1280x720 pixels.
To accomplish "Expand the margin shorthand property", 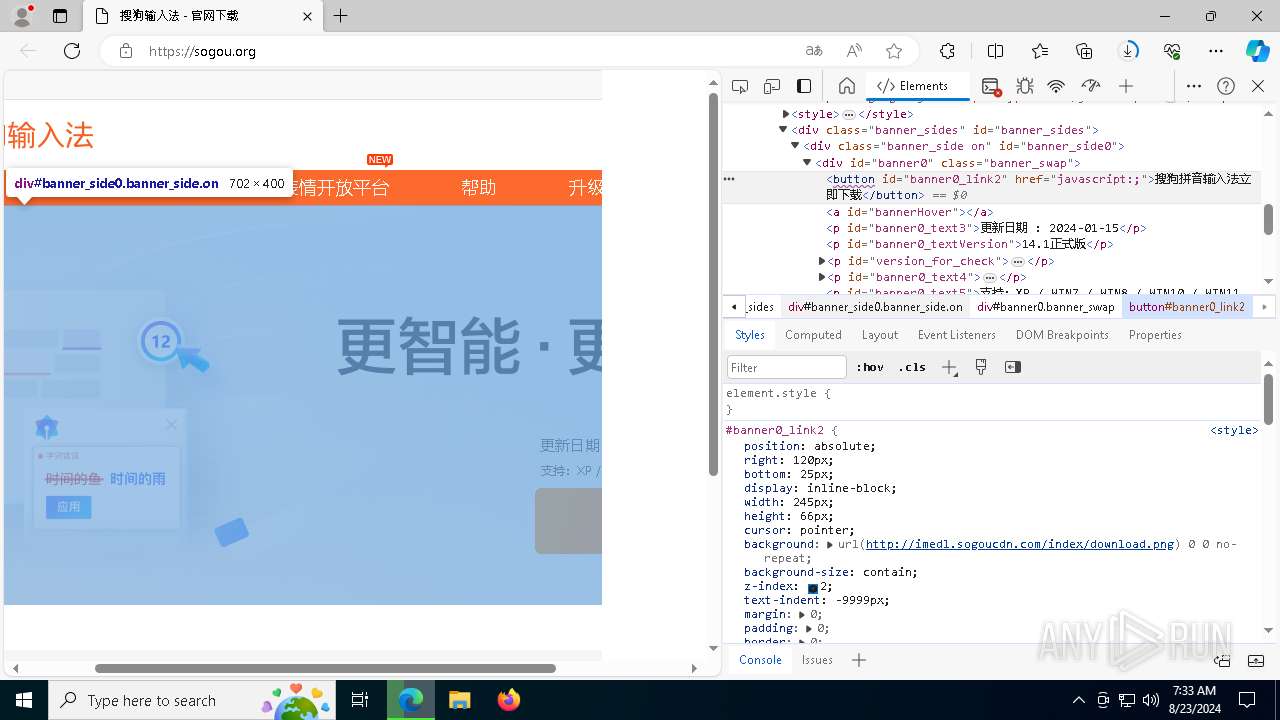I will (x=802, y=615).
